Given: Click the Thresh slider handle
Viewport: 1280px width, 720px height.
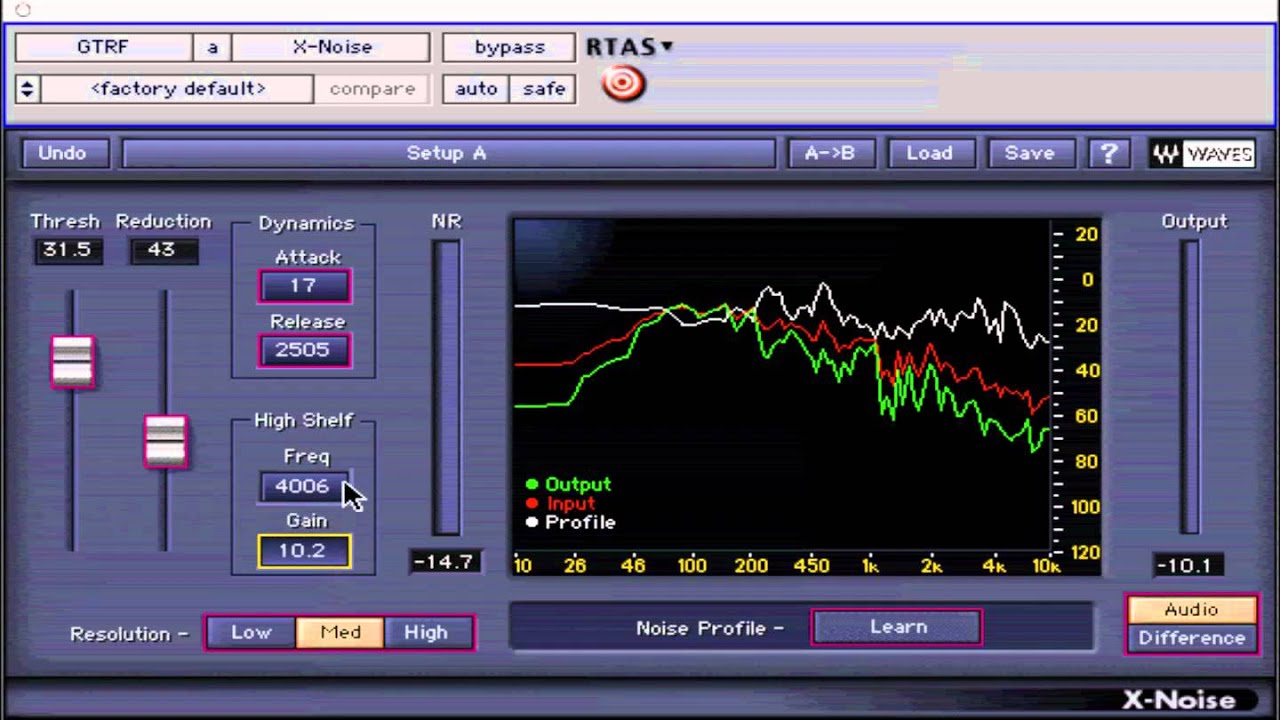Looking at the screenshot, I should coord(72,361).
